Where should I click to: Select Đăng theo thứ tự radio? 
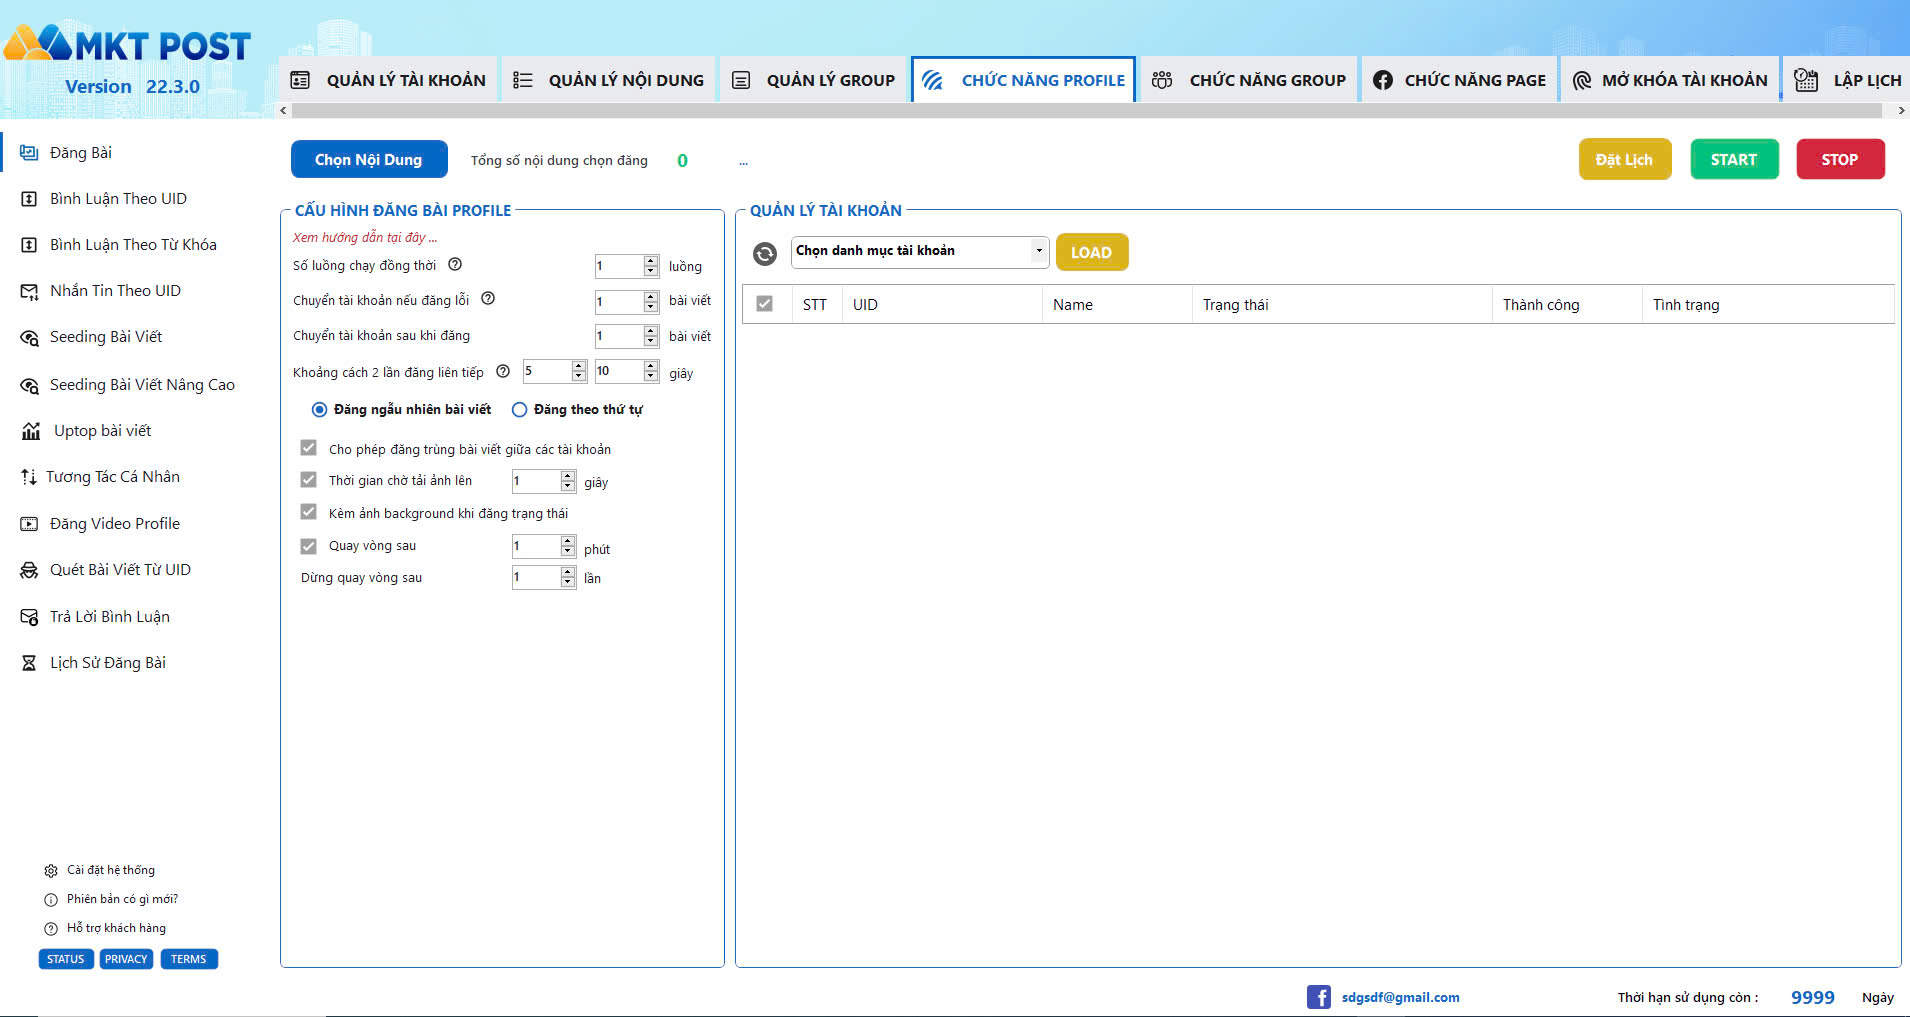point(519,410)
